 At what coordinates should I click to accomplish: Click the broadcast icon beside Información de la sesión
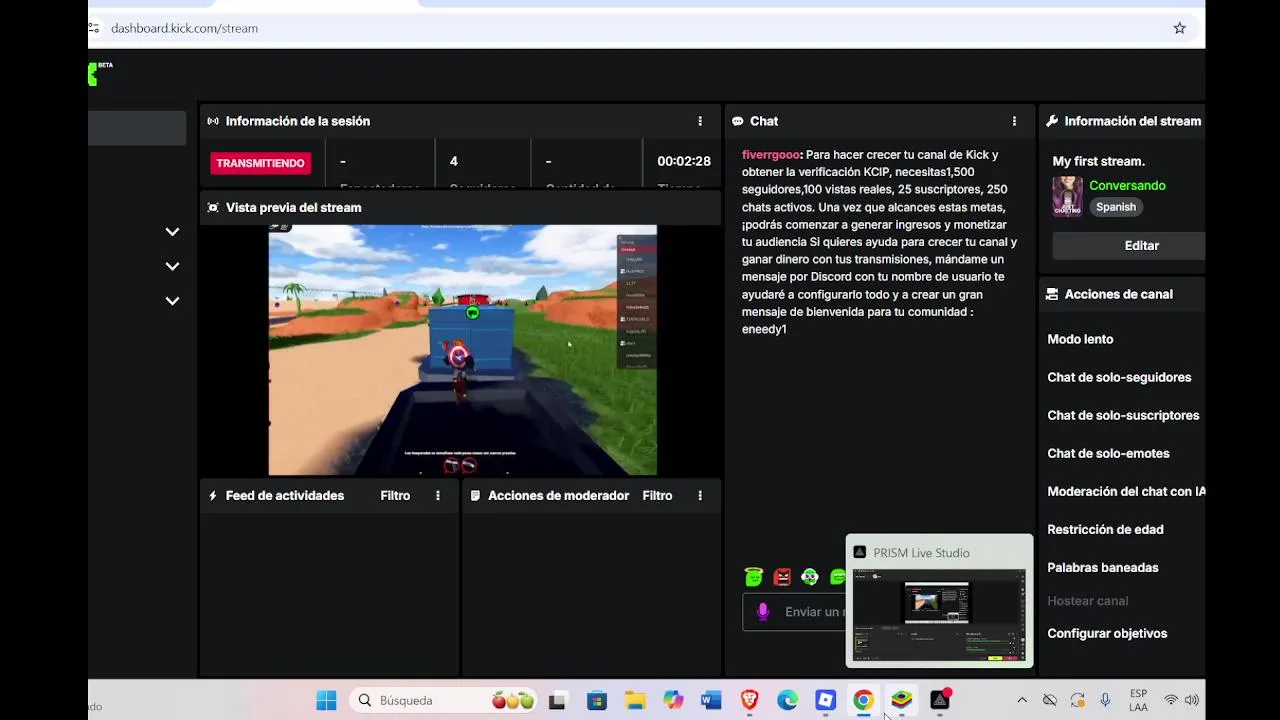pos(213,121)
